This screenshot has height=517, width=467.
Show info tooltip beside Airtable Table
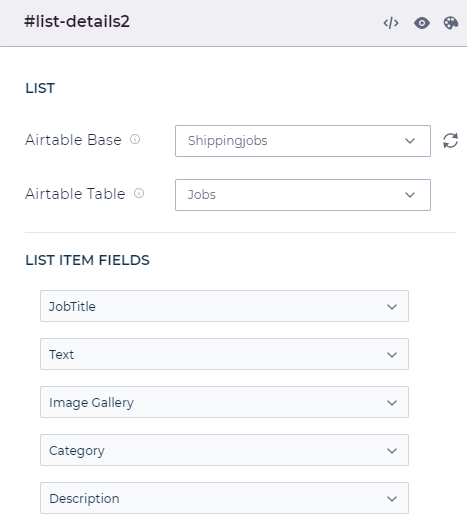[139, 193]
